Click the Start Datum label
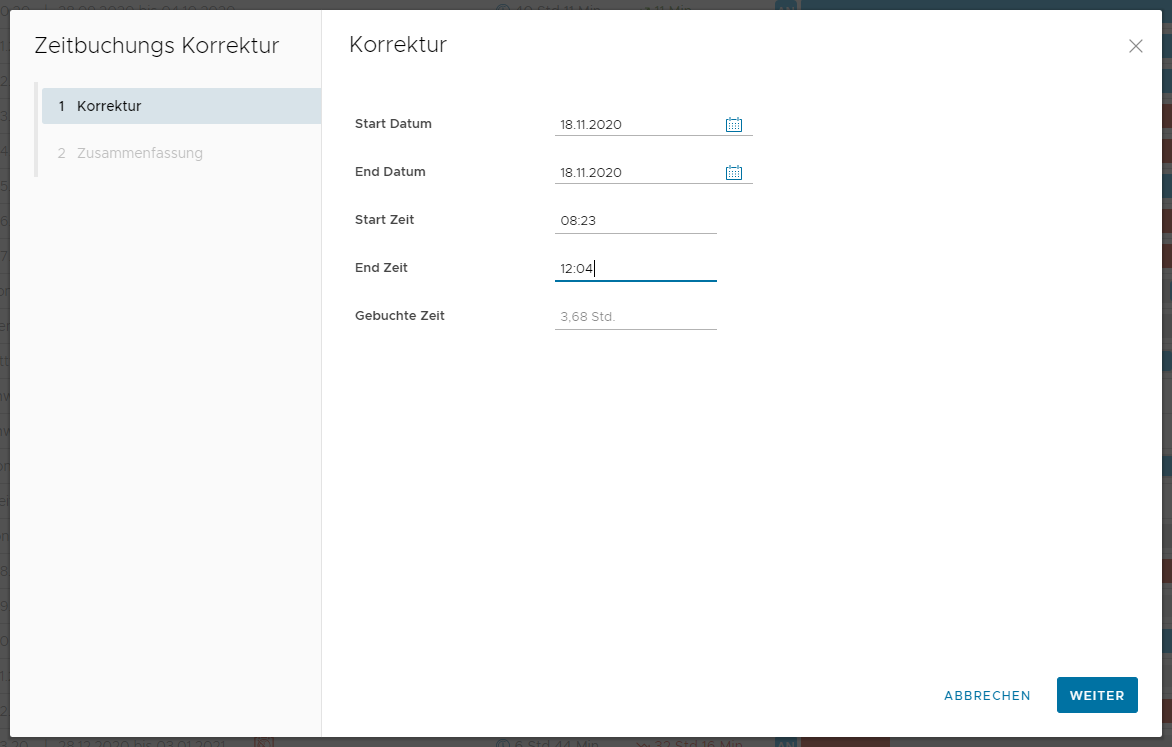 point(393,124)
